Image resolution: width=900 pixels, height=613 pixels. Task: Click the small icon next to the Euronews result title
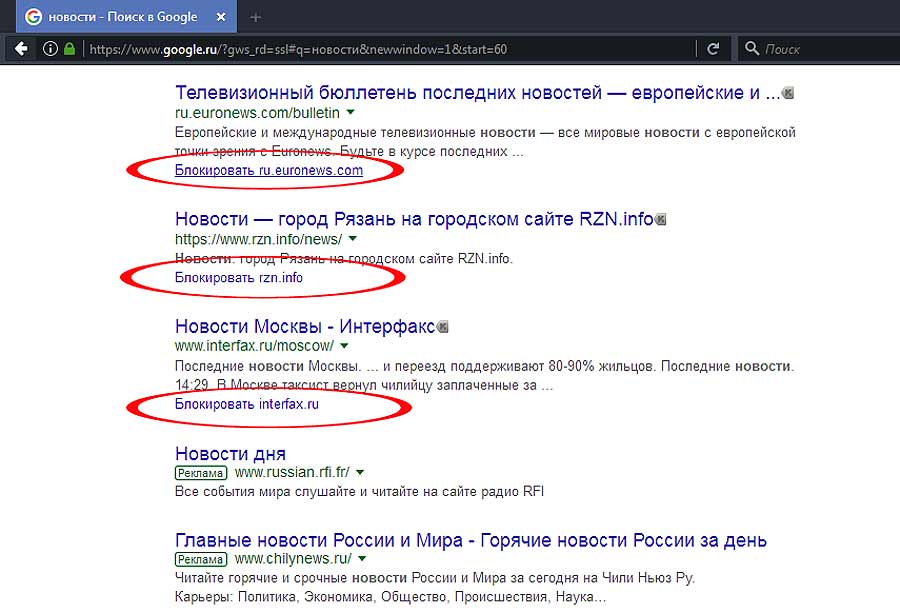[x=789, y=93]
